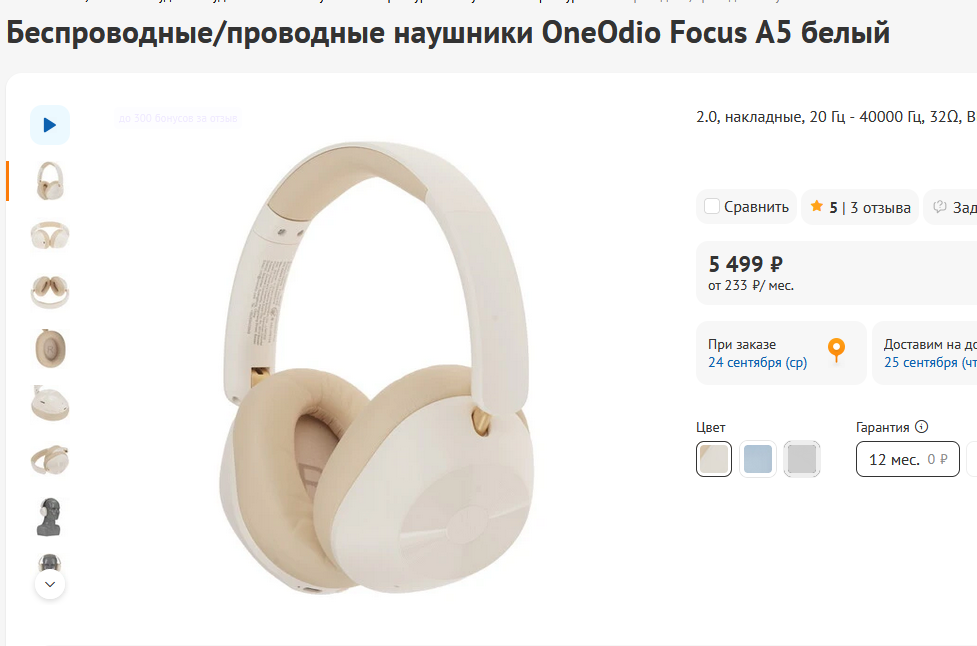
Task: Click the question bubble icon
Action: (x=940, y=207)
